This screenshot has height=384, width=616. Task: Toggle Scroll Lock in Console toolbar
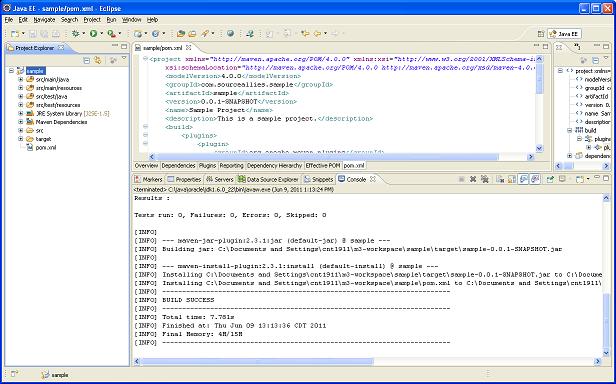coord(512,179)
